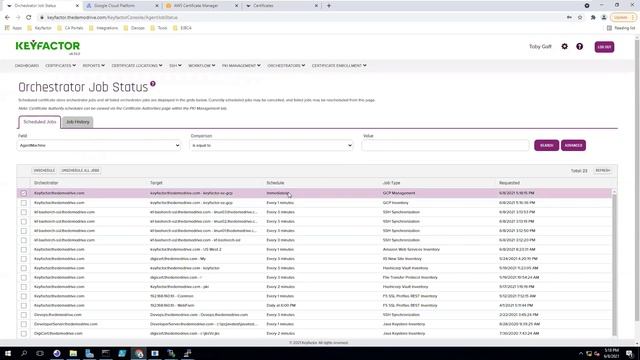Open the browser extensions puzzle icon
Viewport: 640px width, 360px height.
coord(593,18)
